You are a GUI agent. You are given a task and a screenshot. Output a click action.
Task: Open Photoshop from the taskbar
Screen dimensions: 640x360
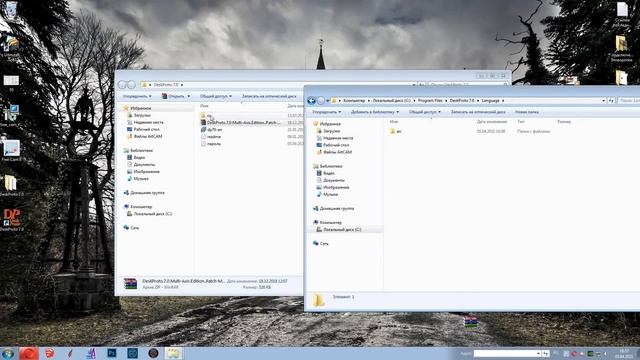(x=112, y=353)
